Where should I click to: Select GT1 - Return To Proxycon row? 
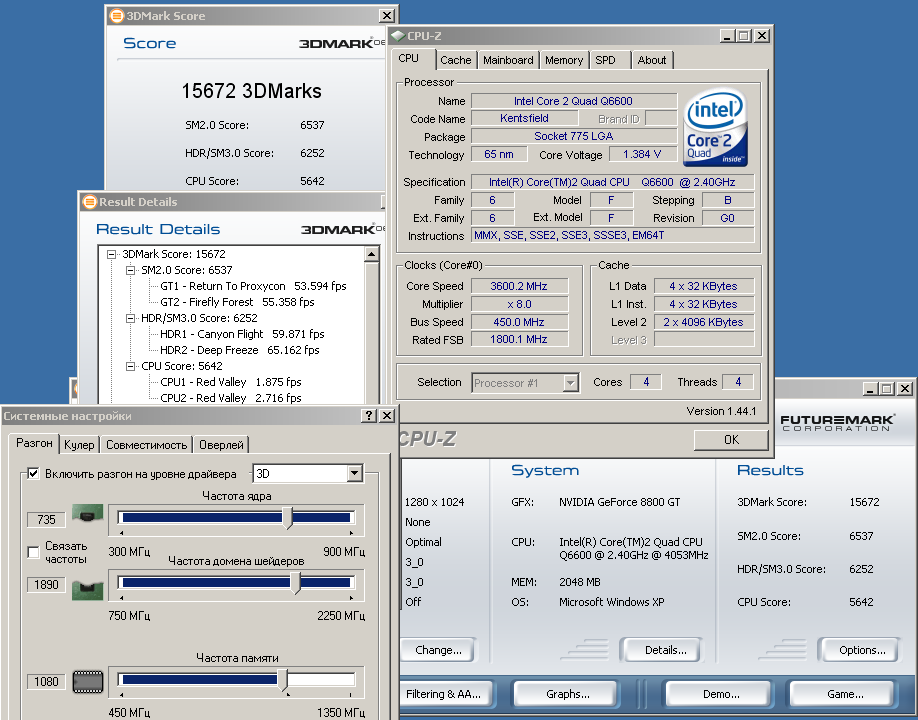tap(253, 286)
